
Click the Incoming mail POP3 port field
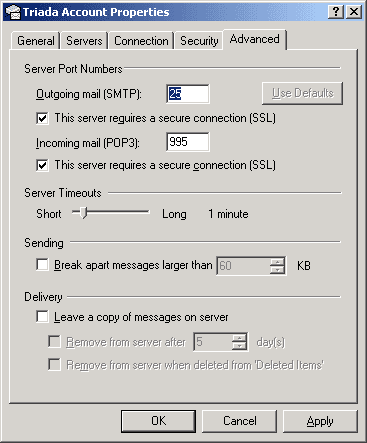(188, 142)
